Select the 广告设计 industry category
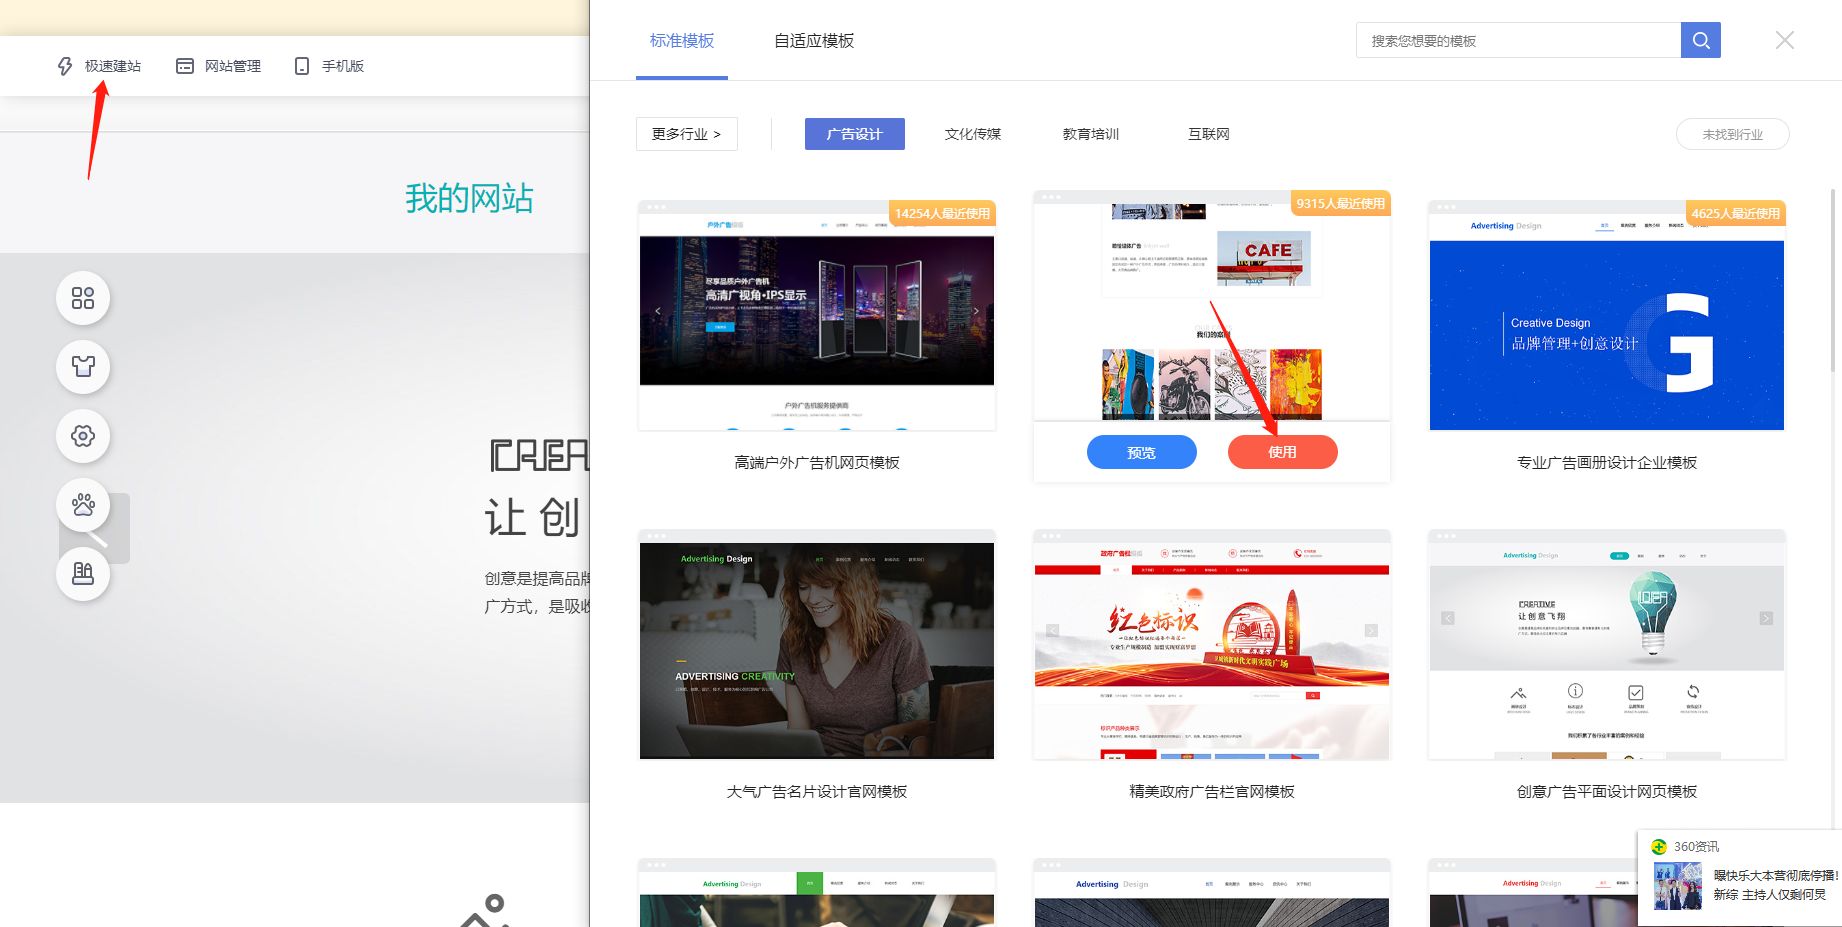Viewport: 1842px width, 927px height. point(855,134)
